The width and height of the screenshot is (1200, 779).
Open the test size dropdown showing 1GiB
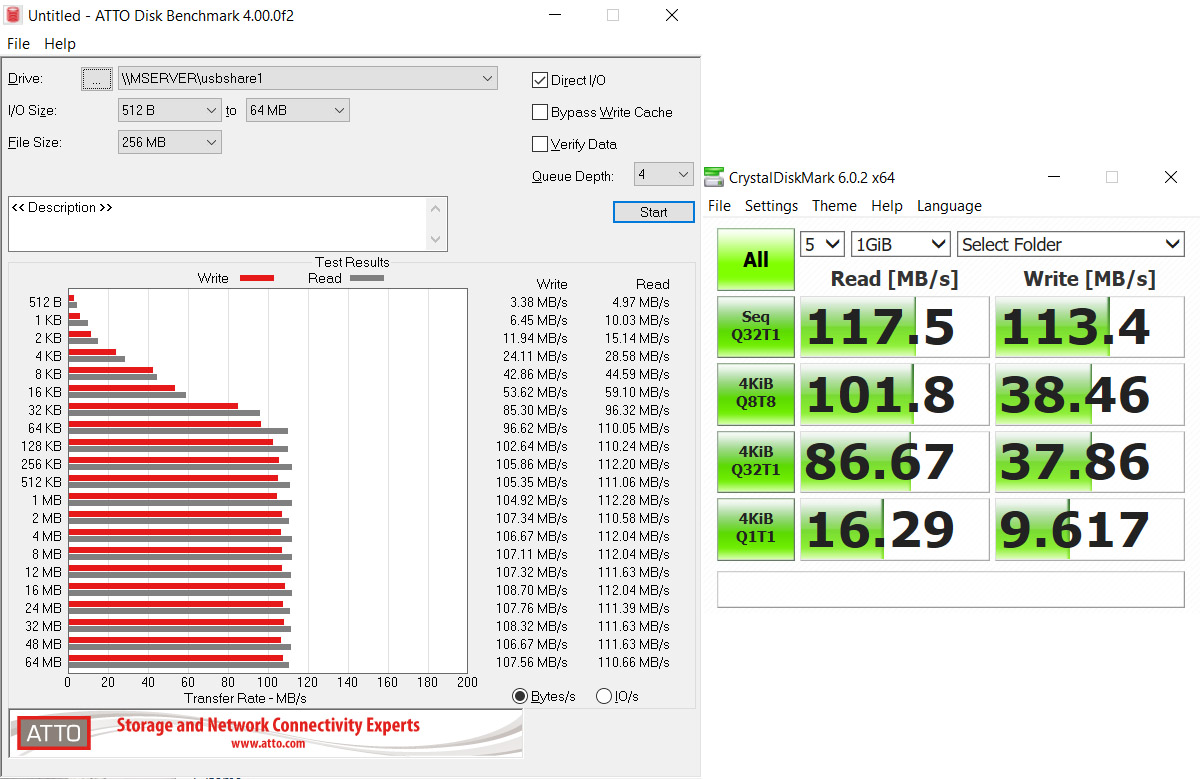click(x=900, y=244)
